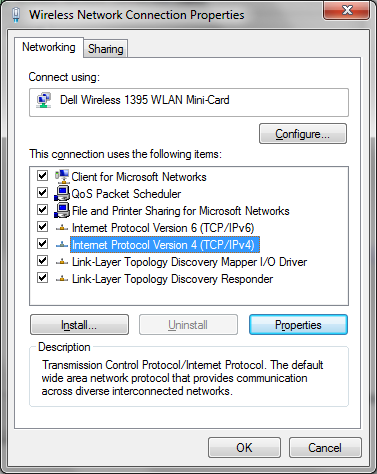Confirm changes with OK button
377x474 pixels.
point(244,448)
